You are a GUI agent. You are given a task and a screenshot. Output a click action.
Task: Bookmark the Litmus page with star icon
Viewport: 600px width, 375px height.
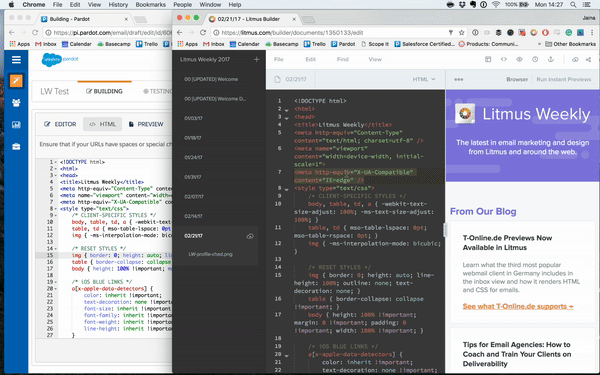coord(461,33)
